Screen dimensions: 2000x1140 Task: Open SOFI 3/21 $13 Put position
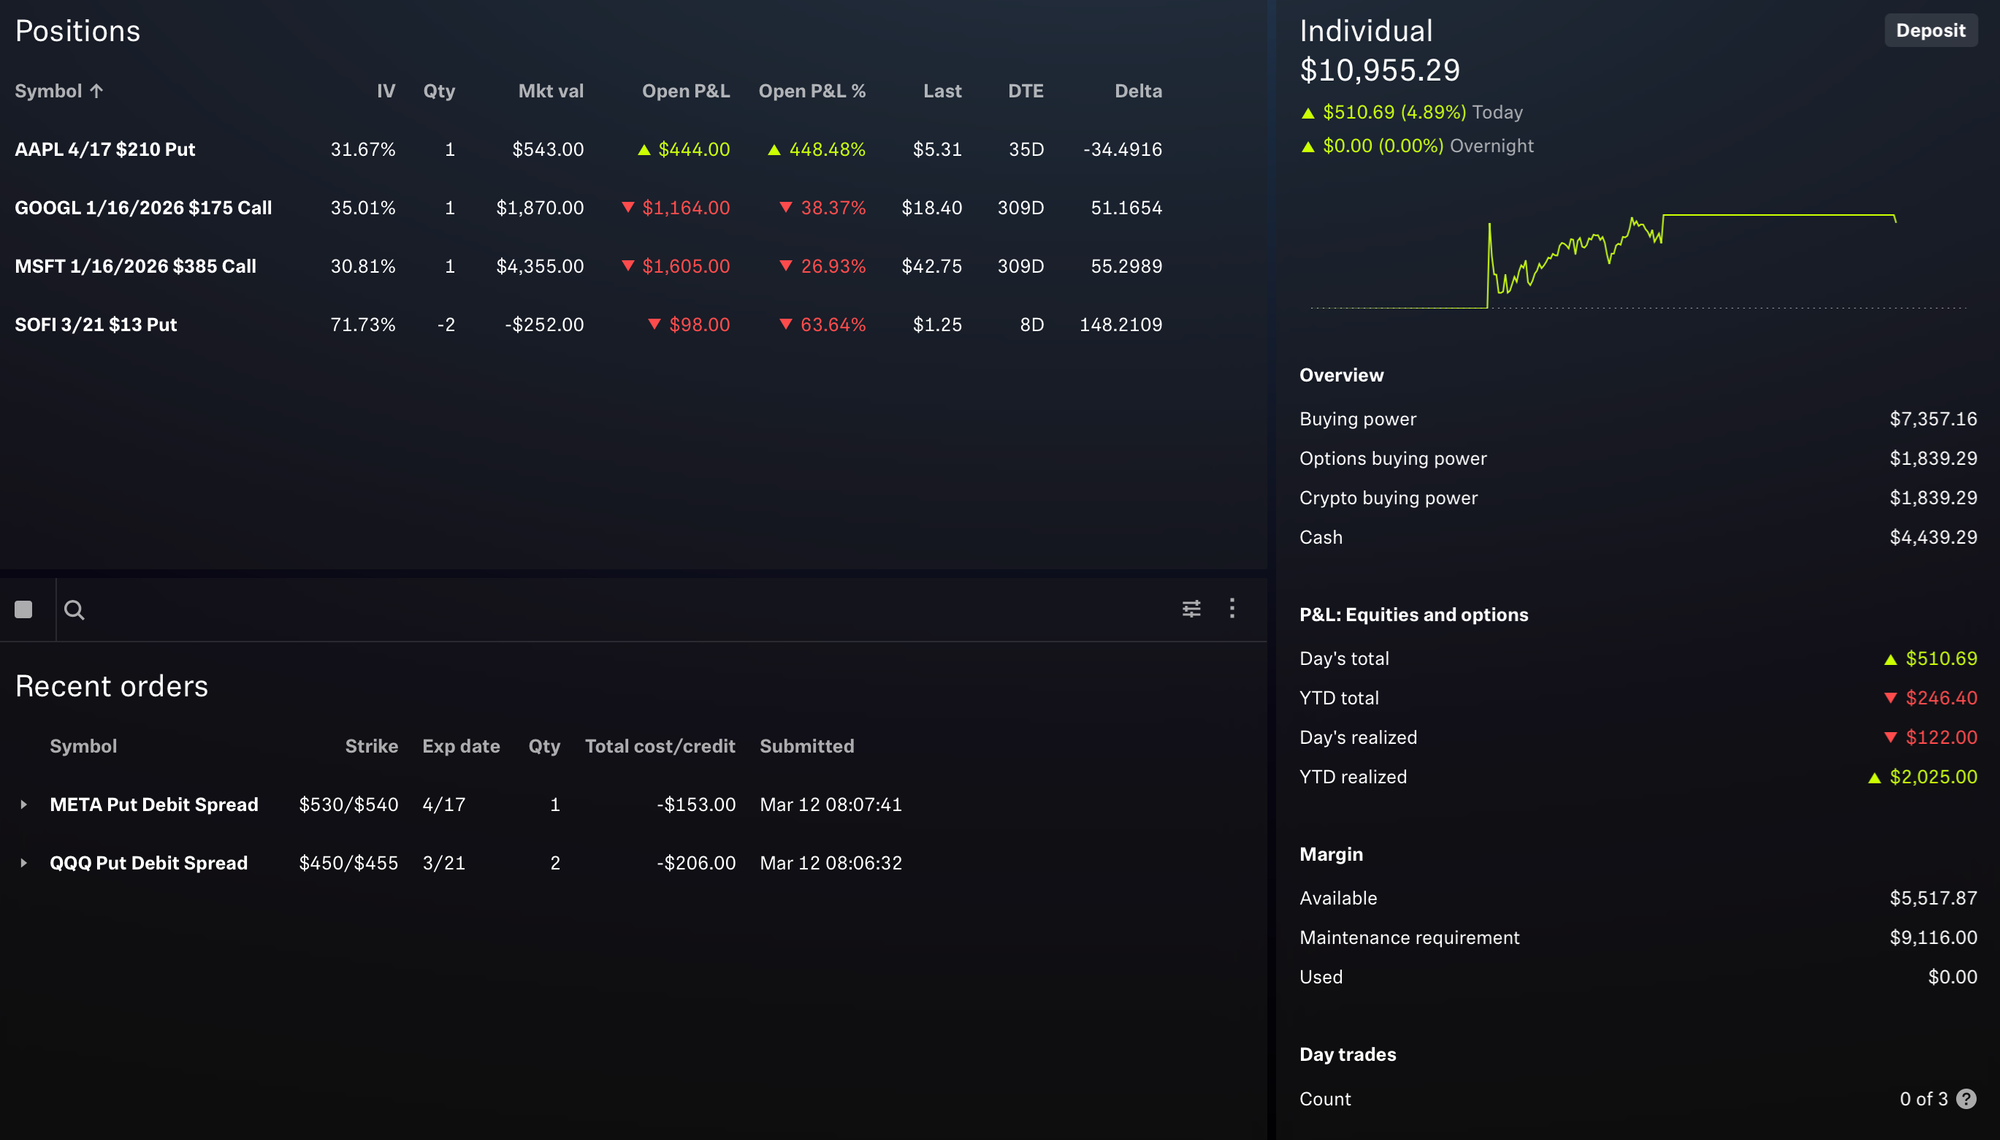[x=96, y=325]
